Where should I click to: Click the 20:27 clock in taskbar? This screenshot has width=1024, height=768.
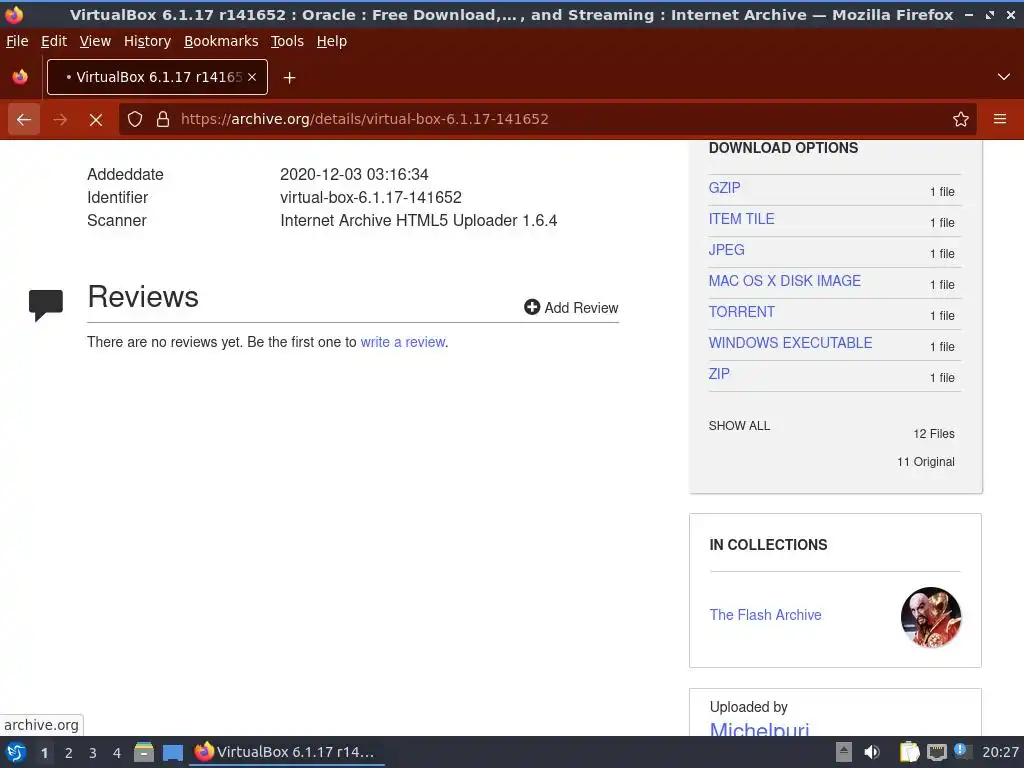click(x=1000, y=752)
